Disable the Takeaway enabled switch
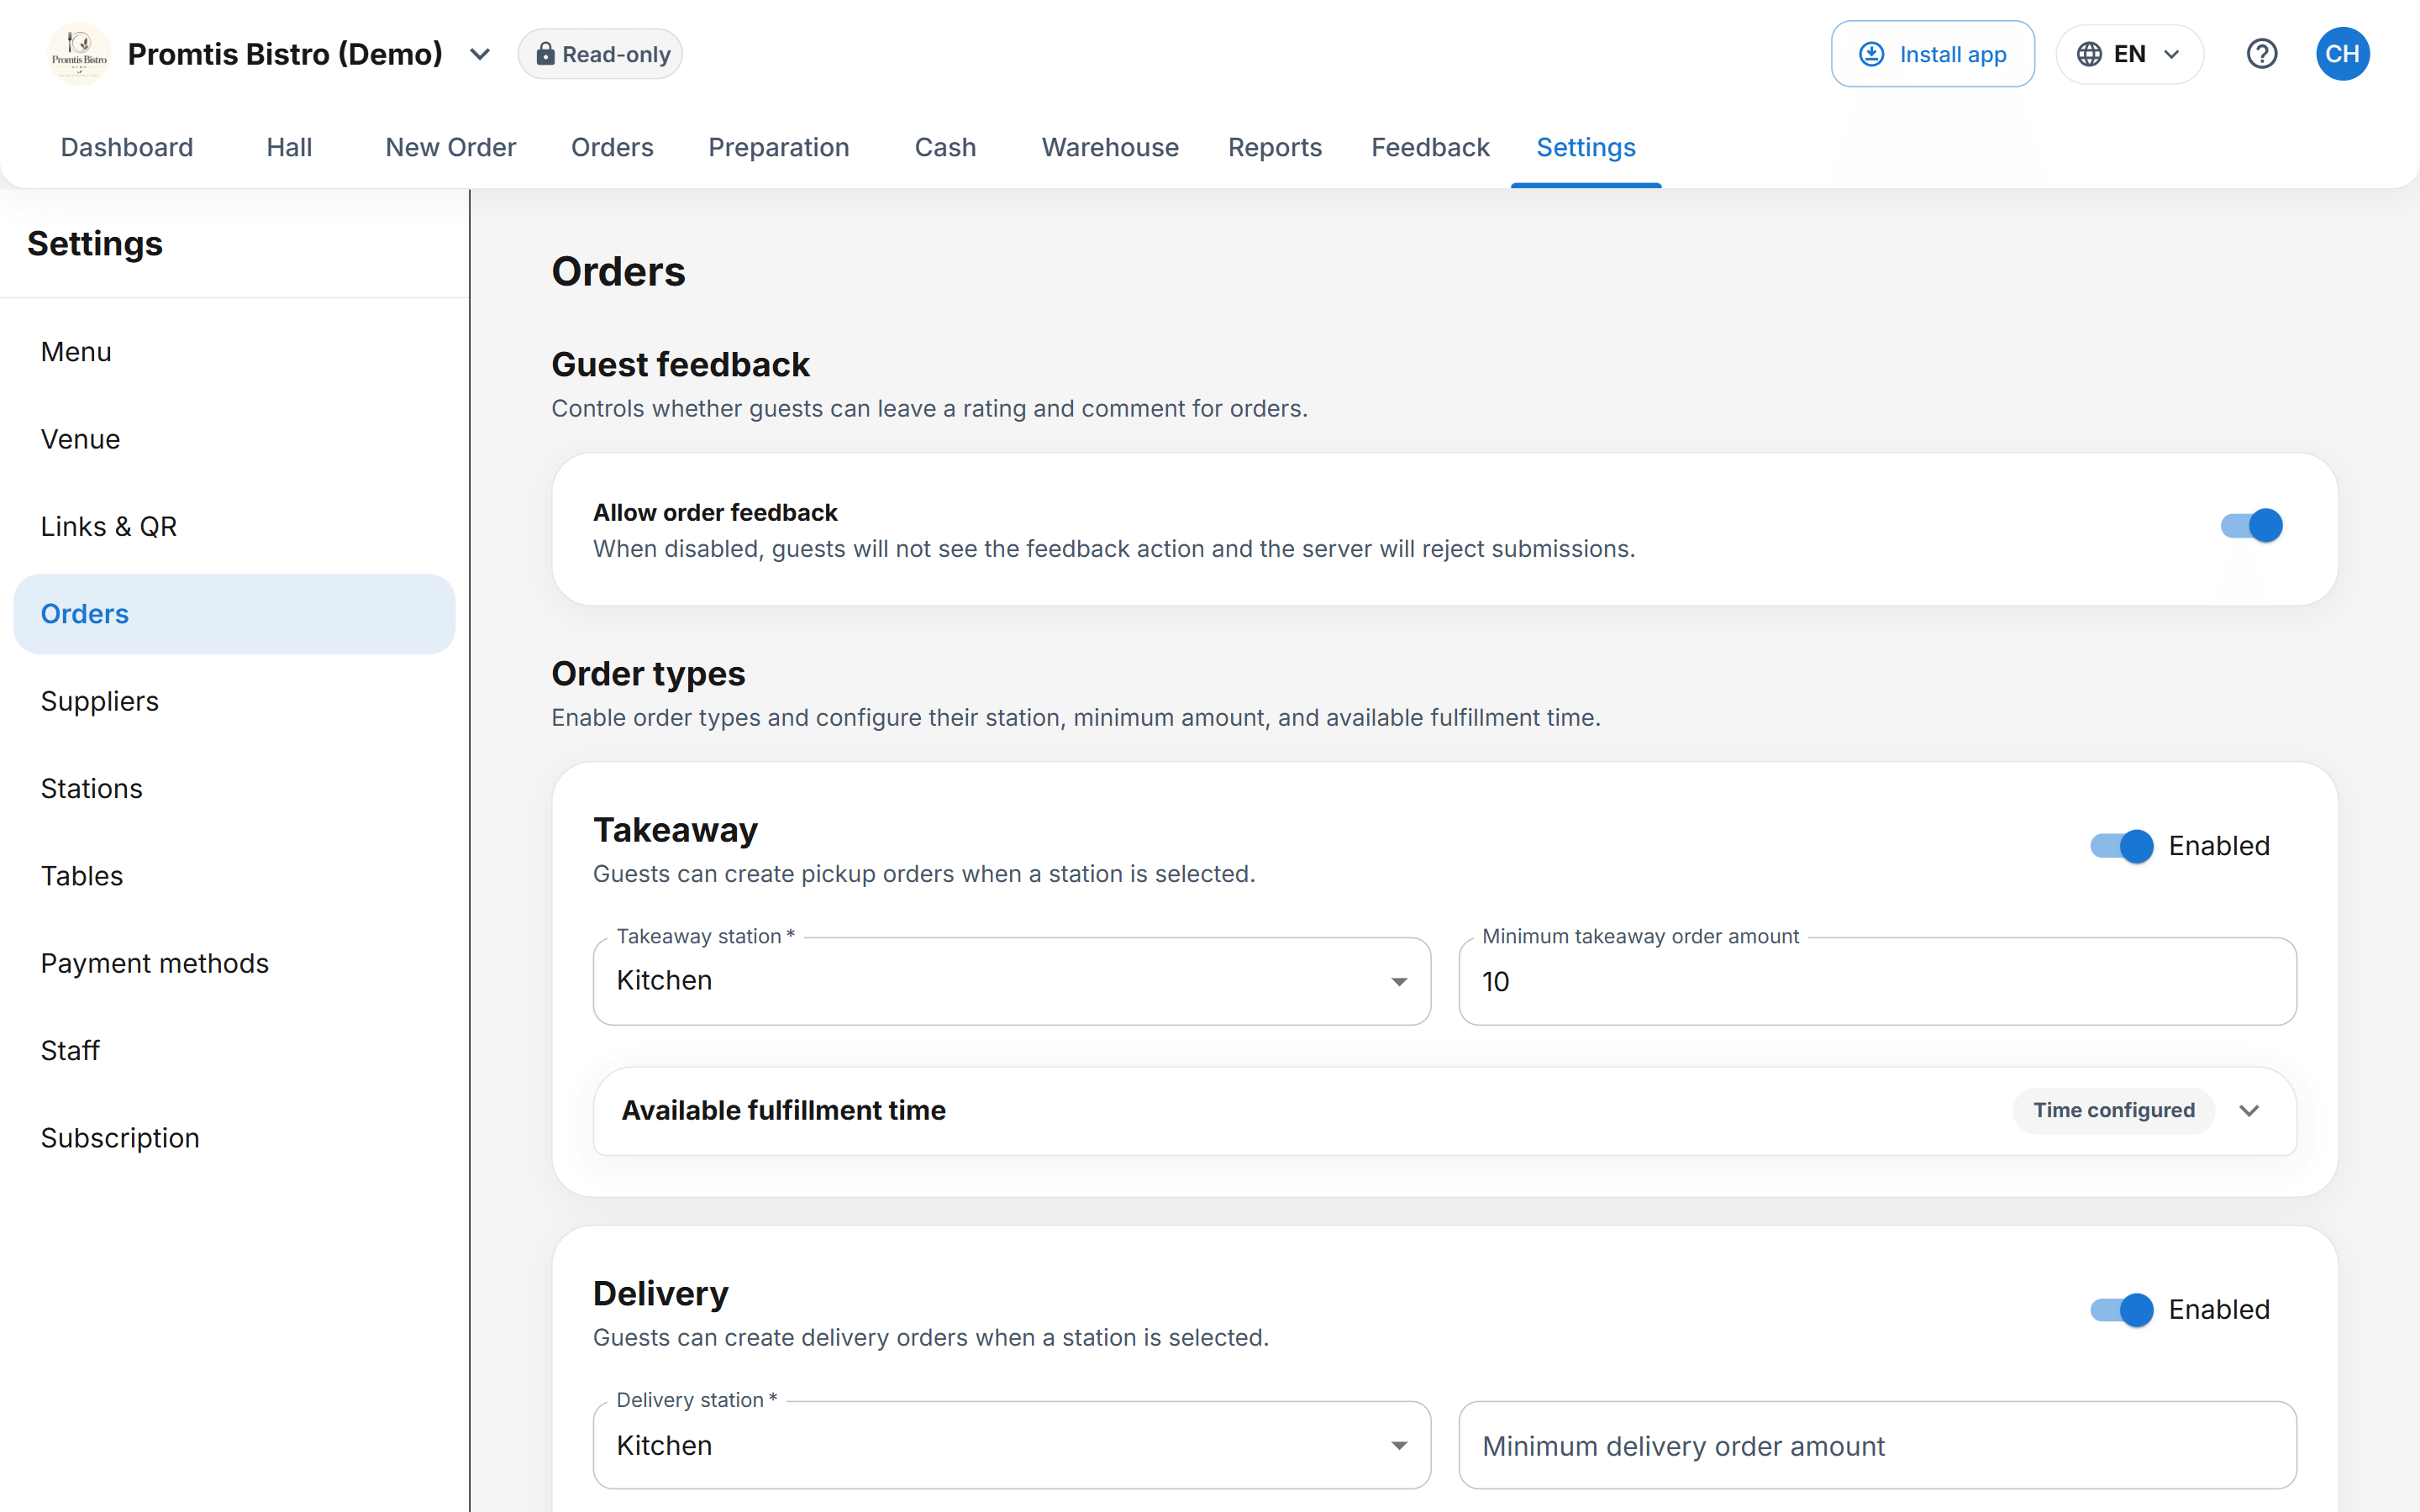2420x1512 pixels. (2121, 846)
